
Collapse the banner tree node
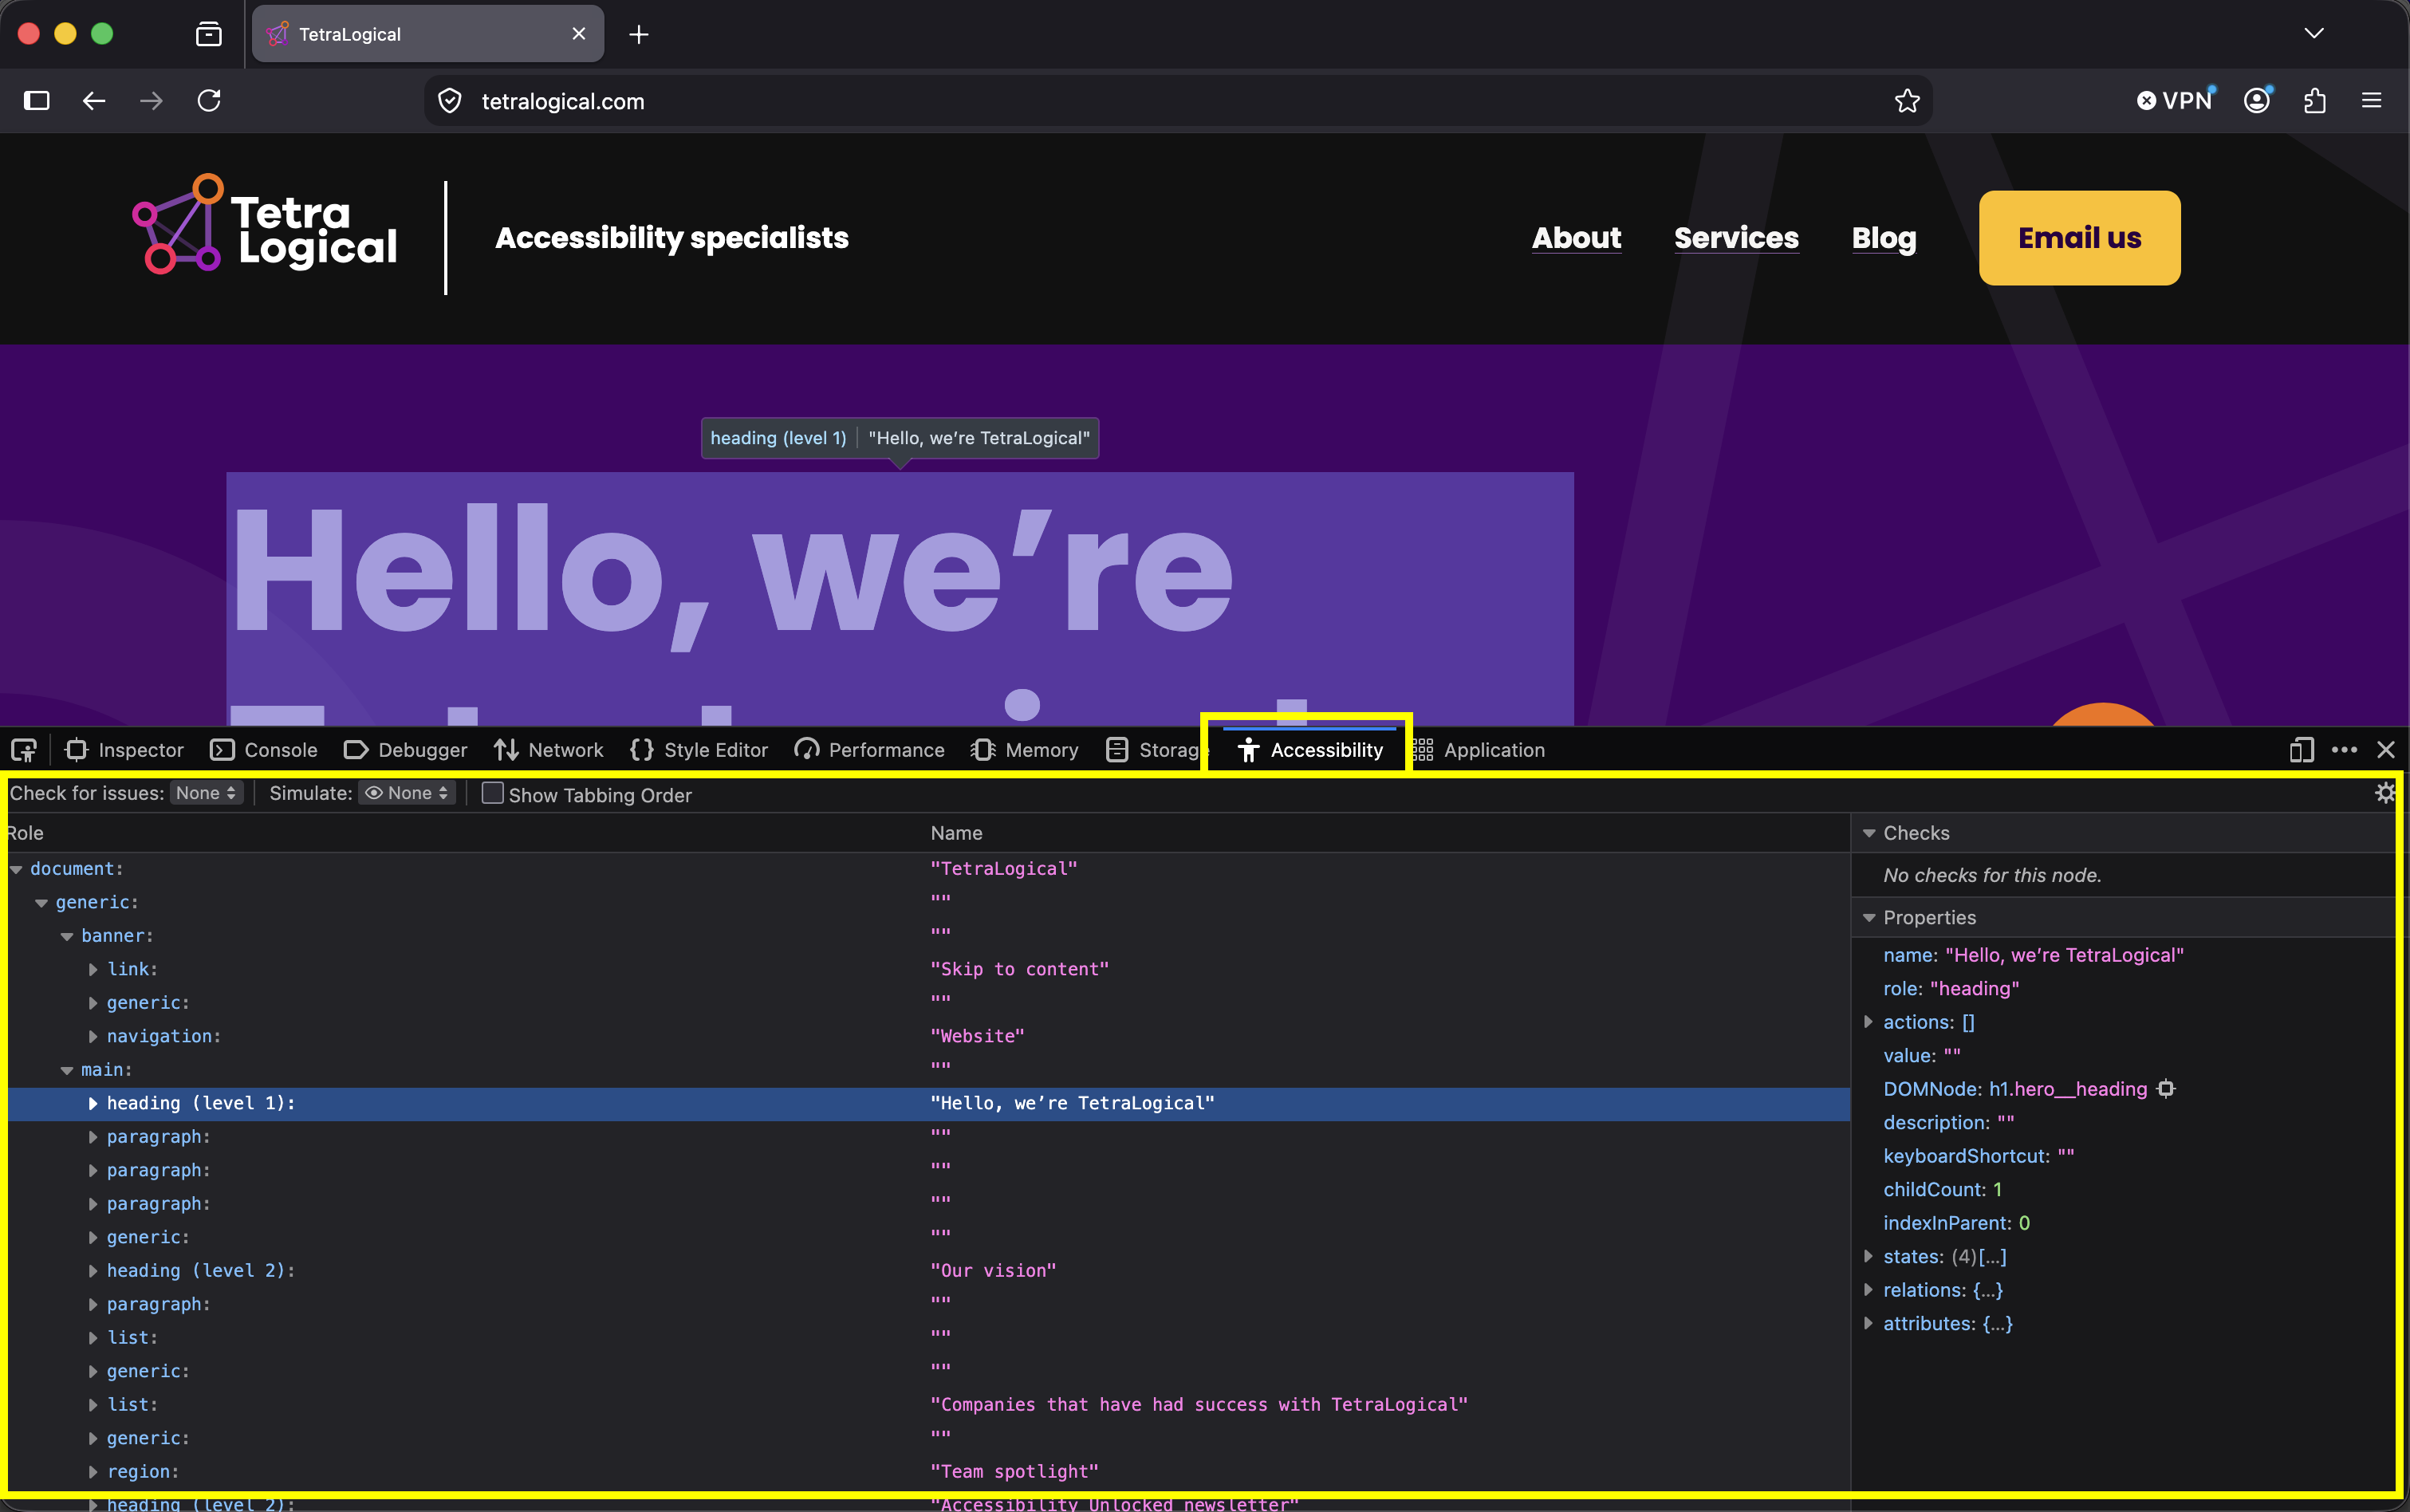click(67, 936)
